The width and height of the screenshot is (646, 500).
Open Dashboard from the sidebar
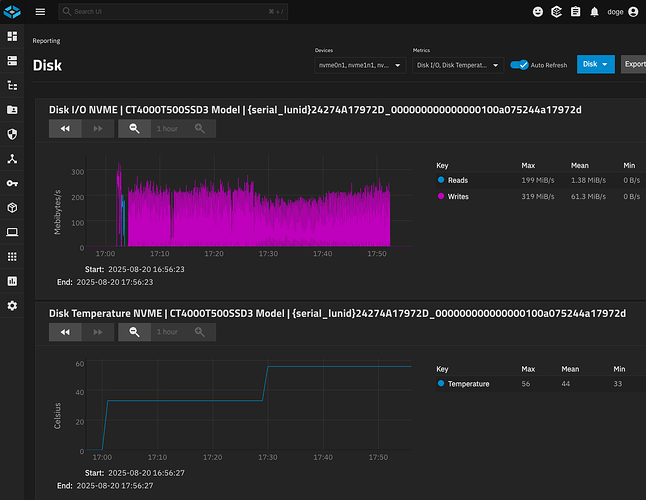click(x=12, y=36)
